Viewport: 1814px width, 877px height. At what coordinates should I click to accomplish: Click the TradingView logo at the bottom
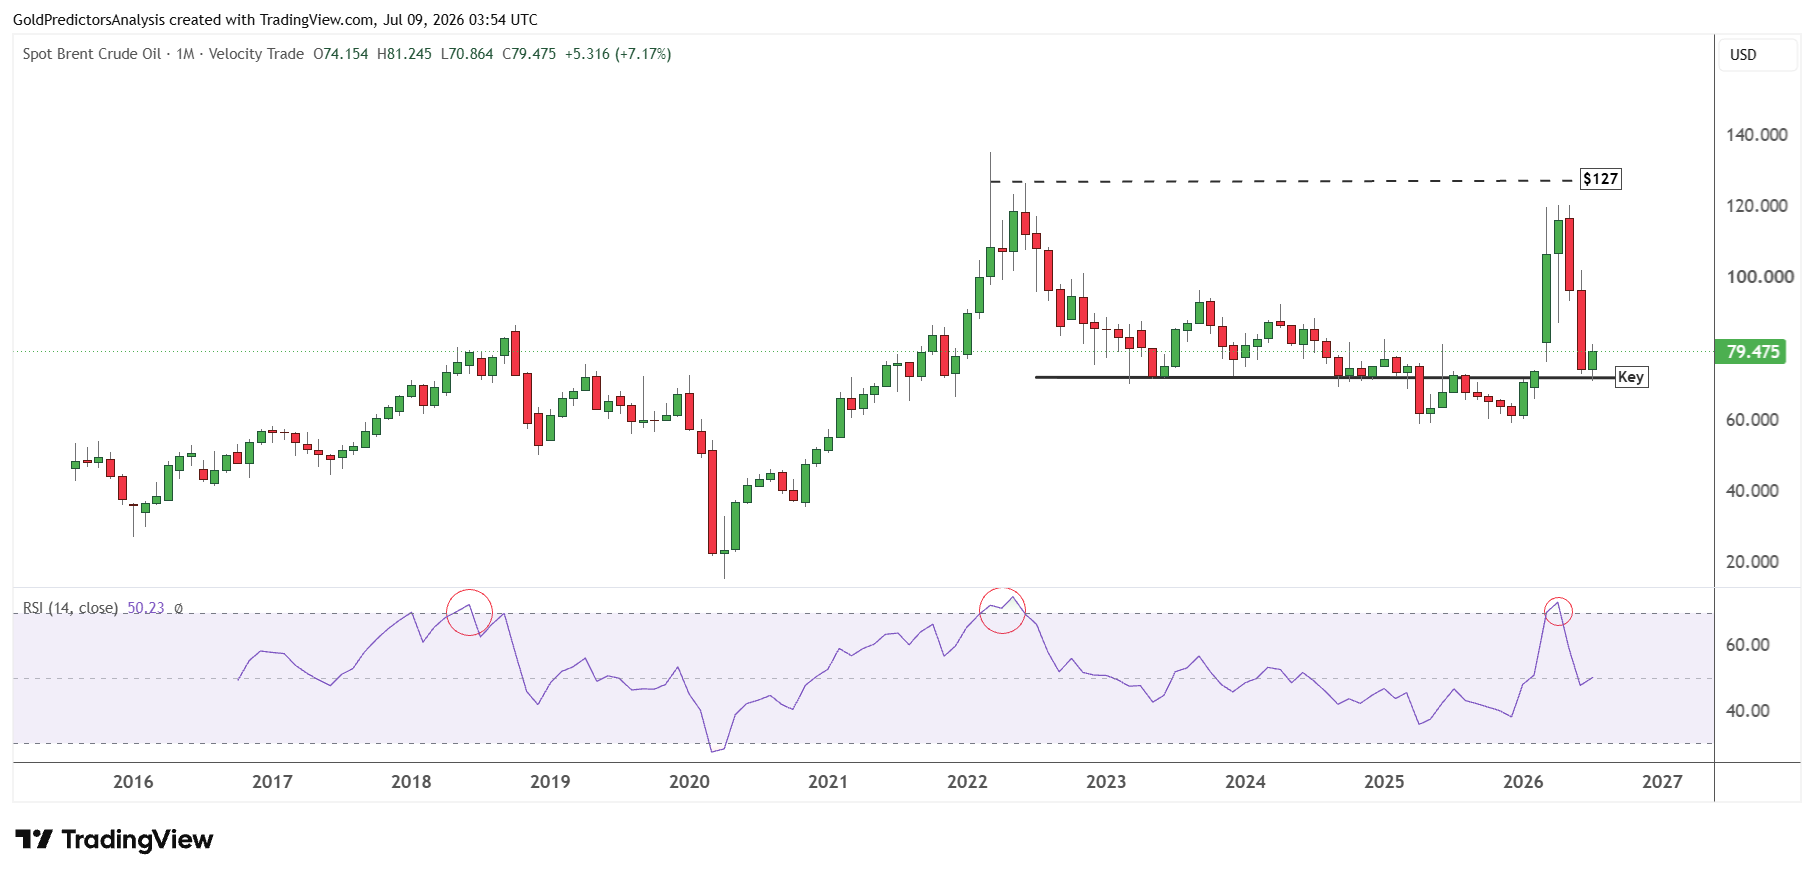click(x=114, y=839)
